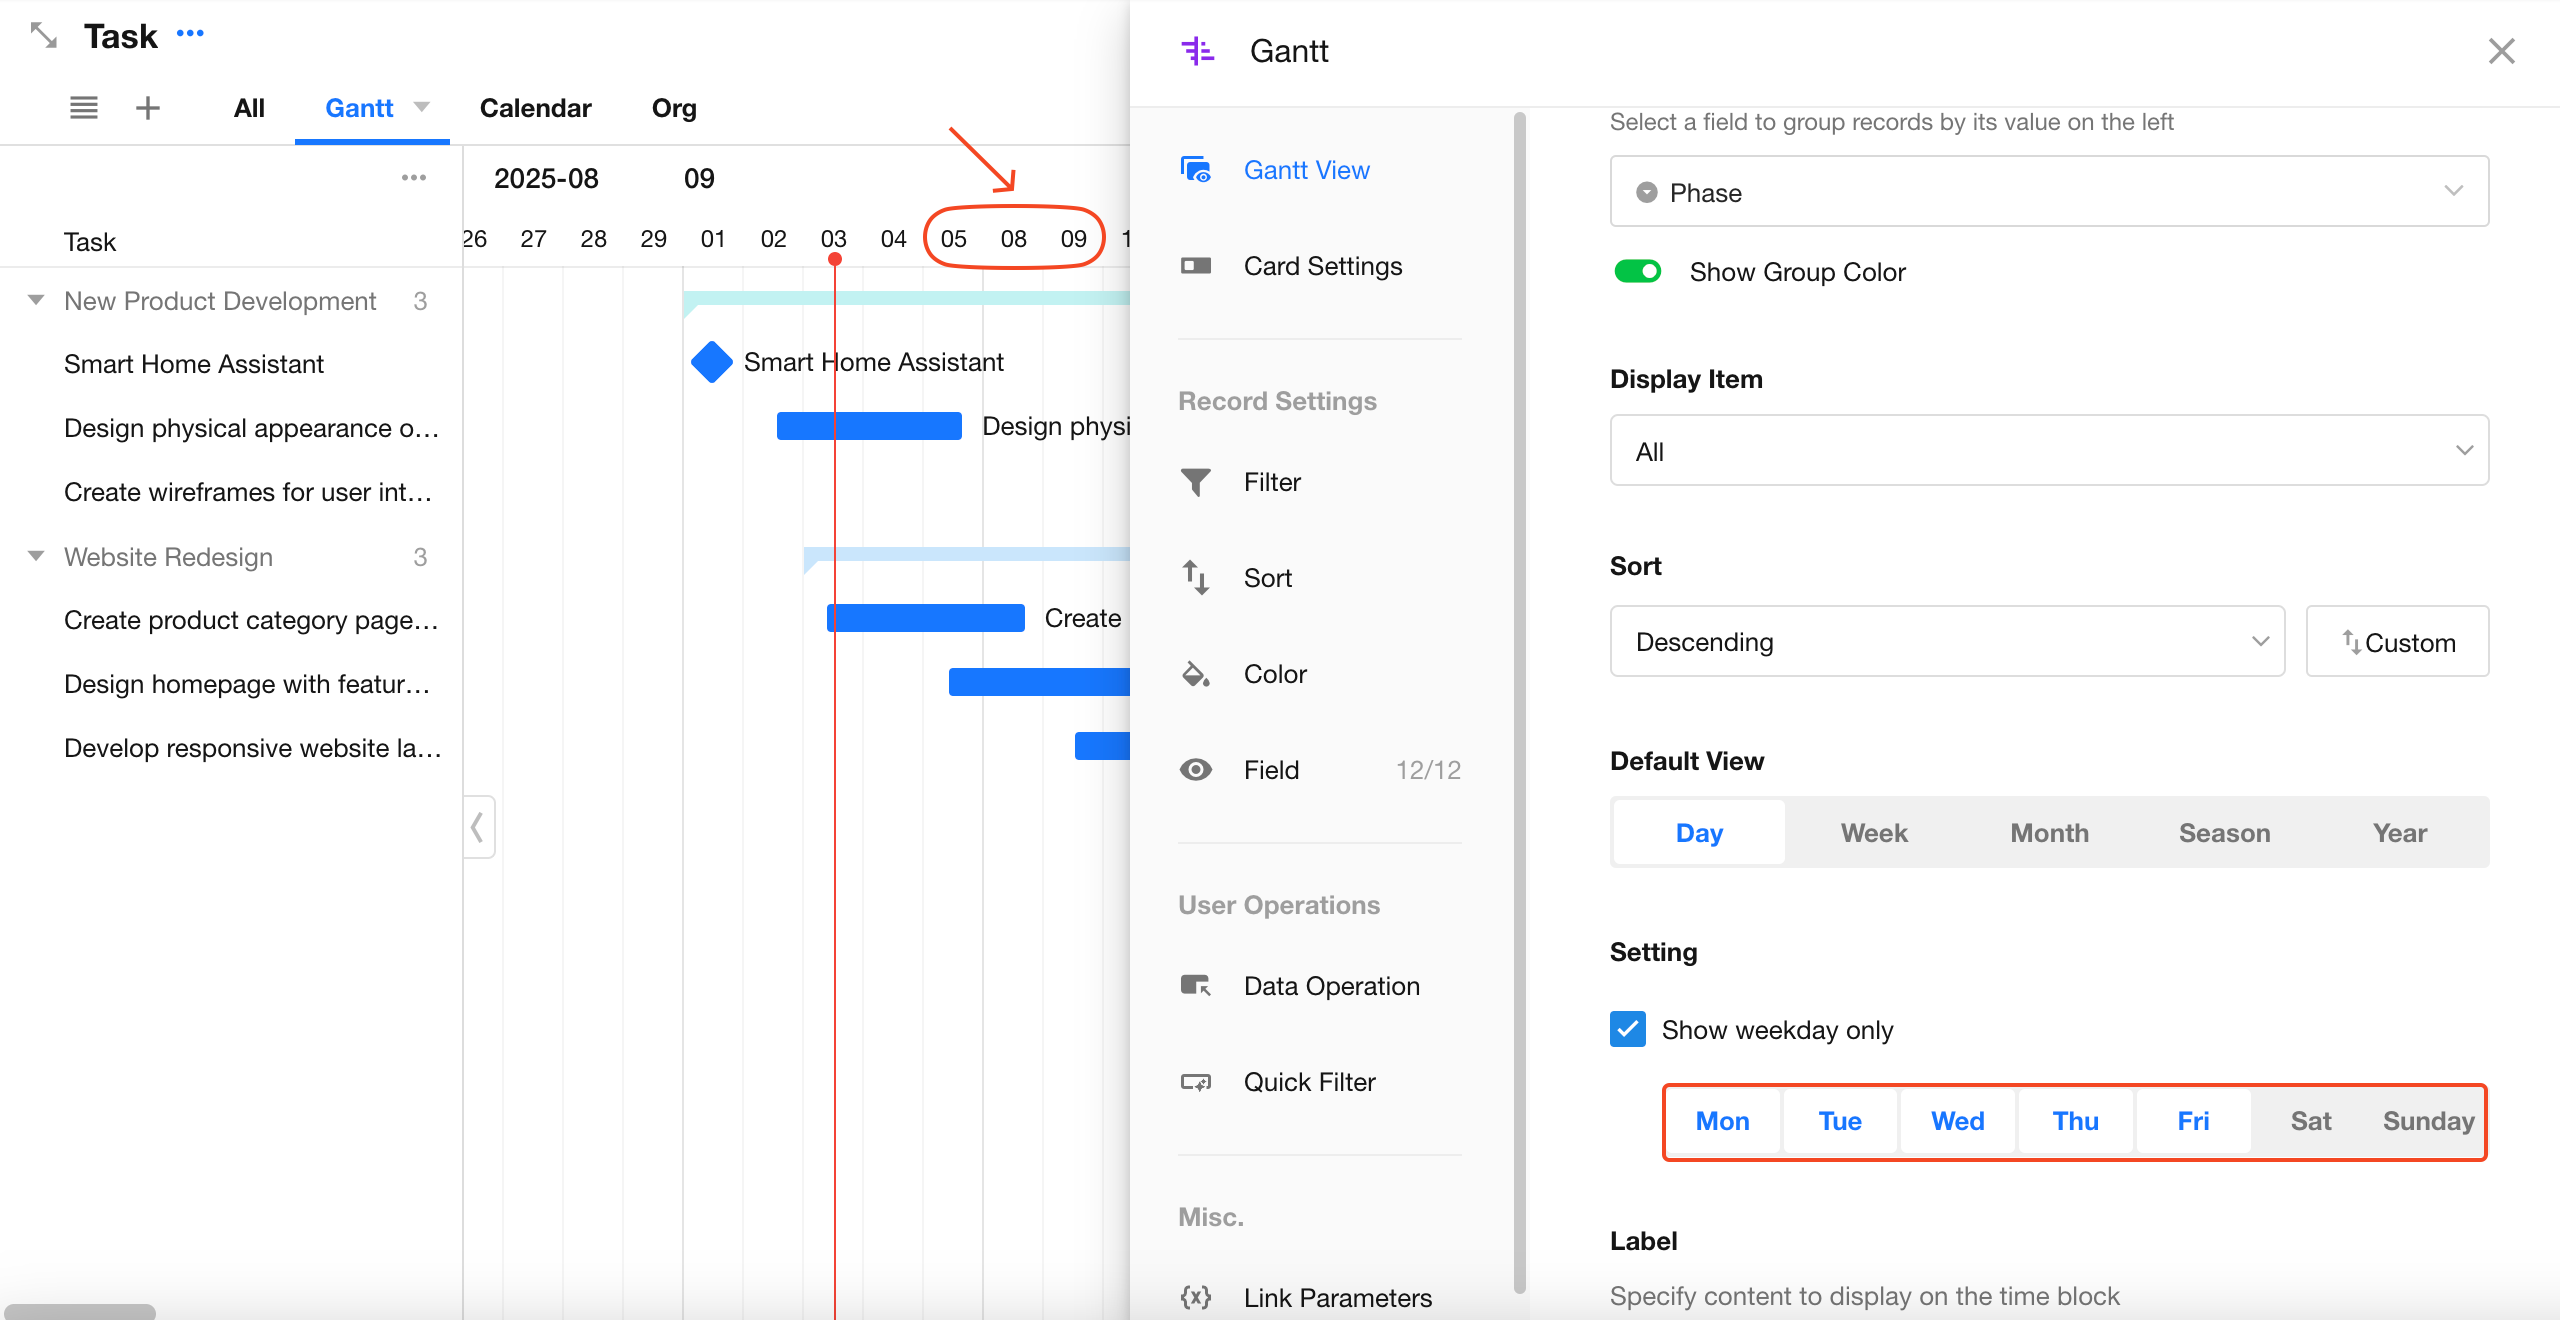
Task: Select Week as default view
Action: (x=1874, y=833)
